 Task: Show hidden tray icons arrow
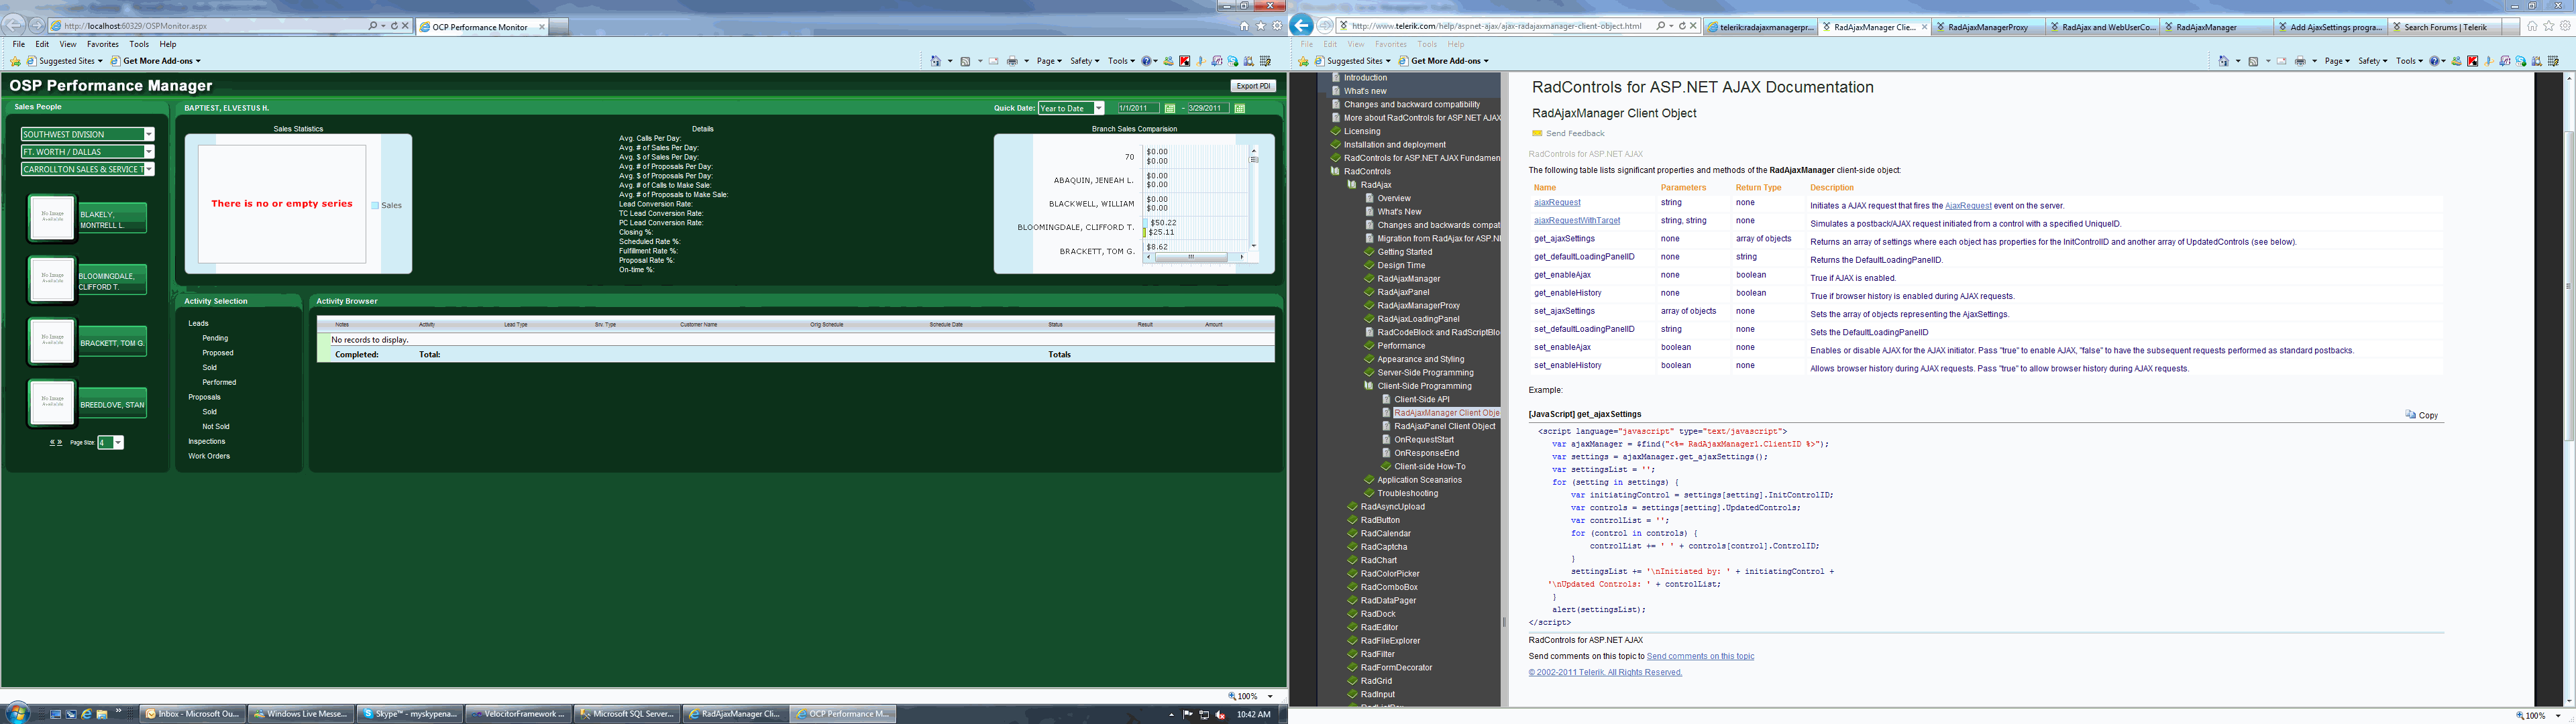tap(1171, 714)
